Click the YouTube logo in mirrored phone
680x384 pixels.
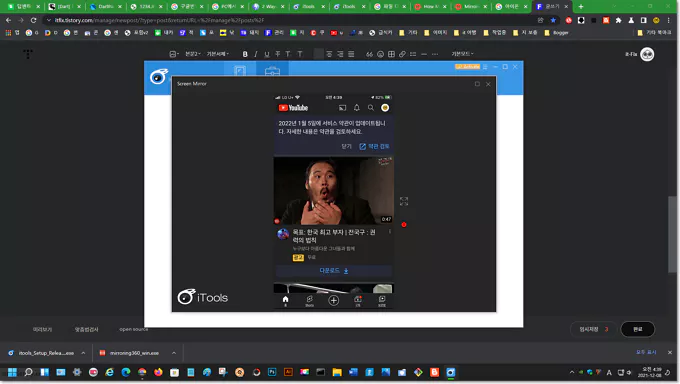pyautogui.click(x=293, y=108)
